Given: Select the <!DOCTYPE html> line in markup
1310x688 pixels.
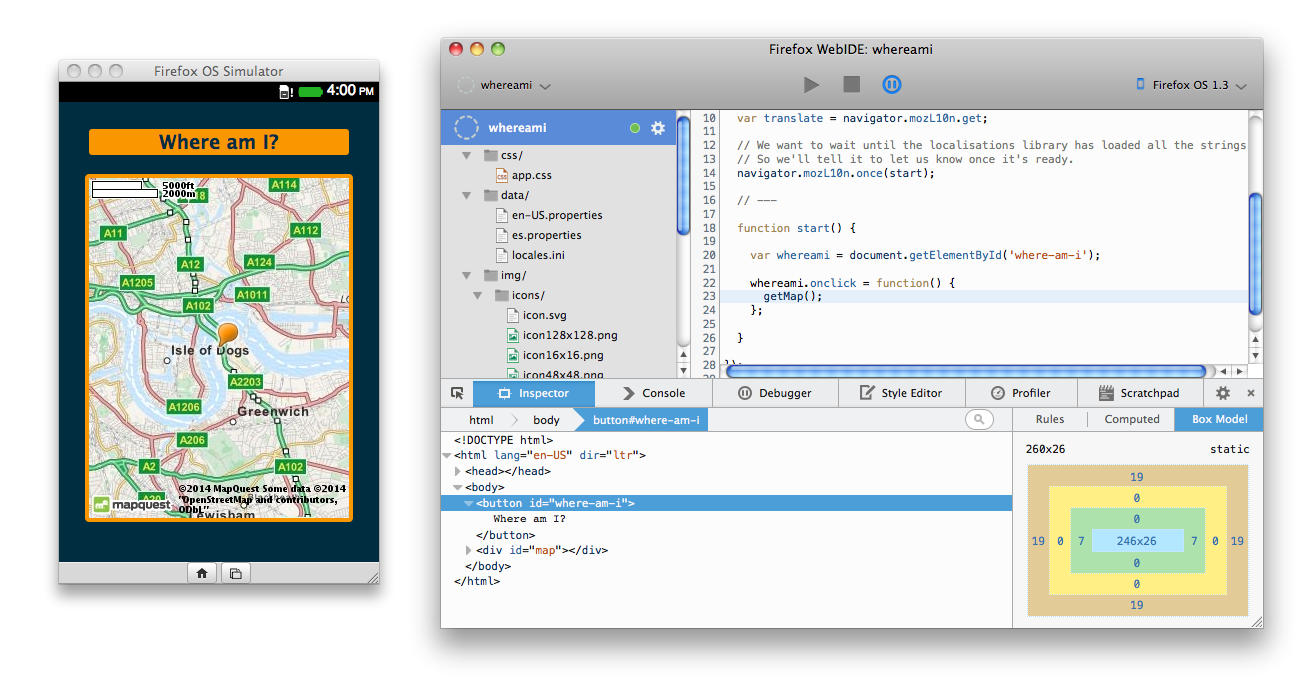Looking at the screenshot, I should pos(503,440).
